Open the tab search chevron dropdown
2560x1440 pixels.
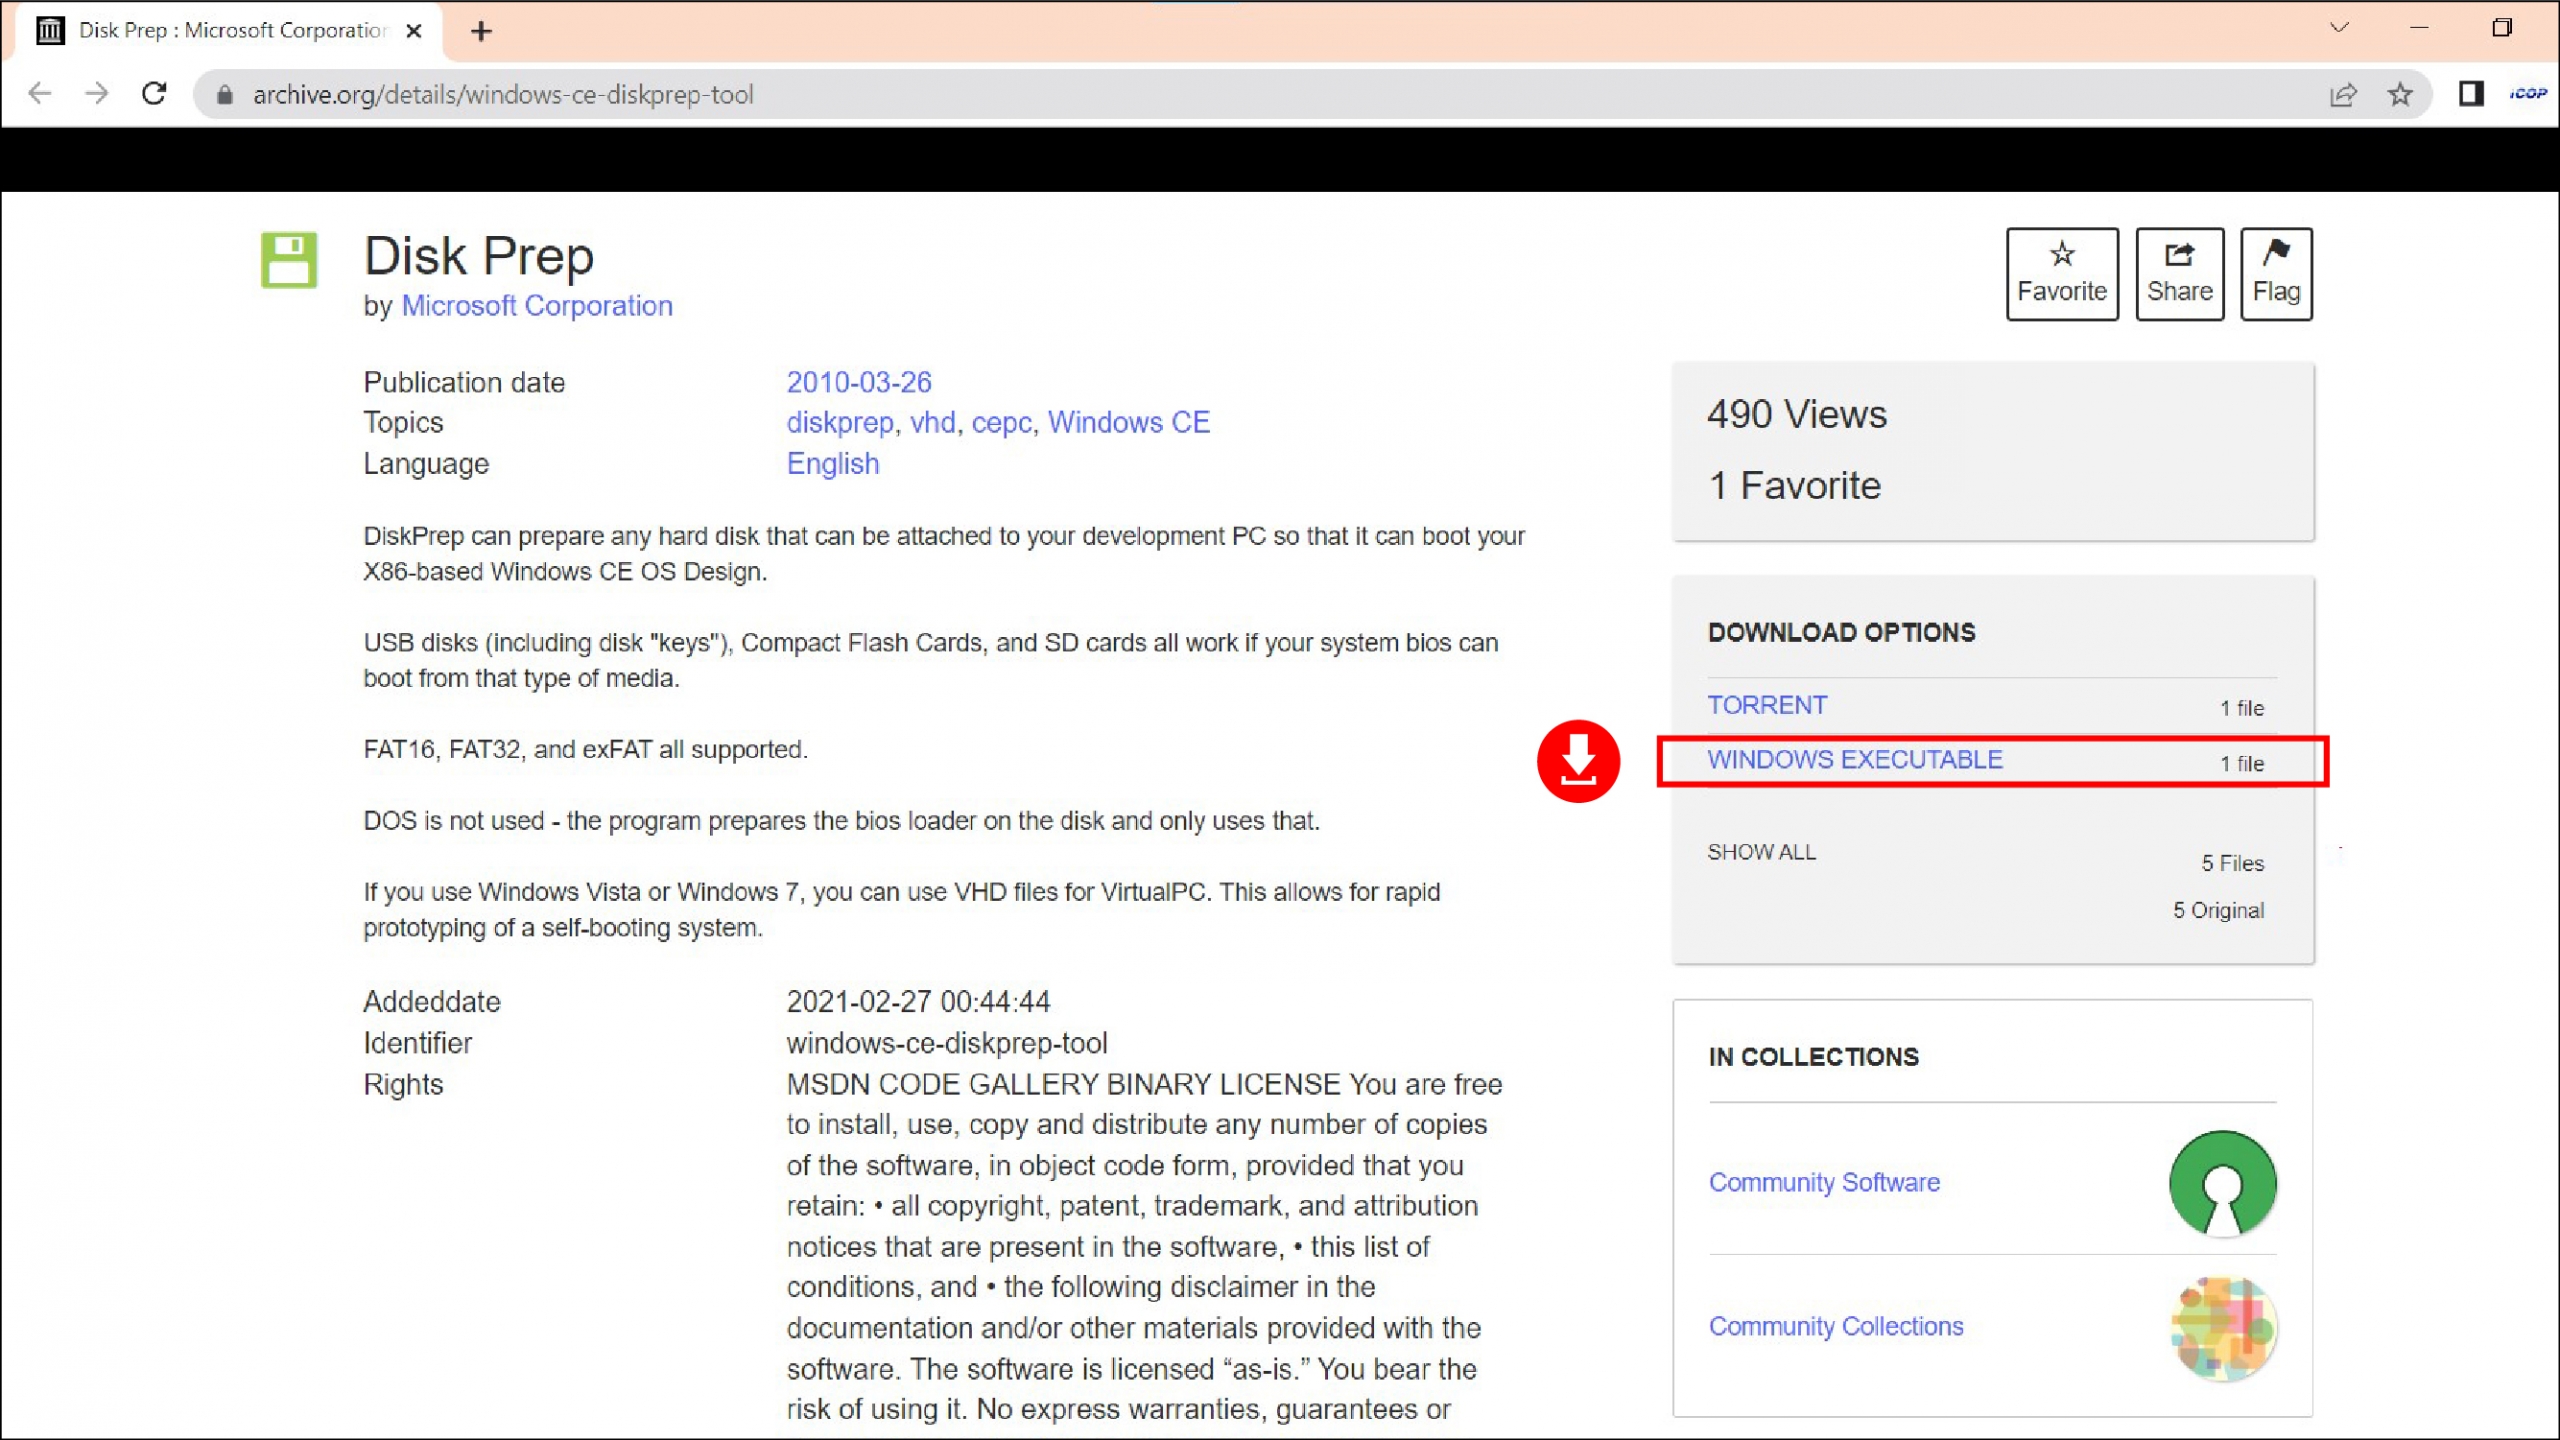point(2338,28)
